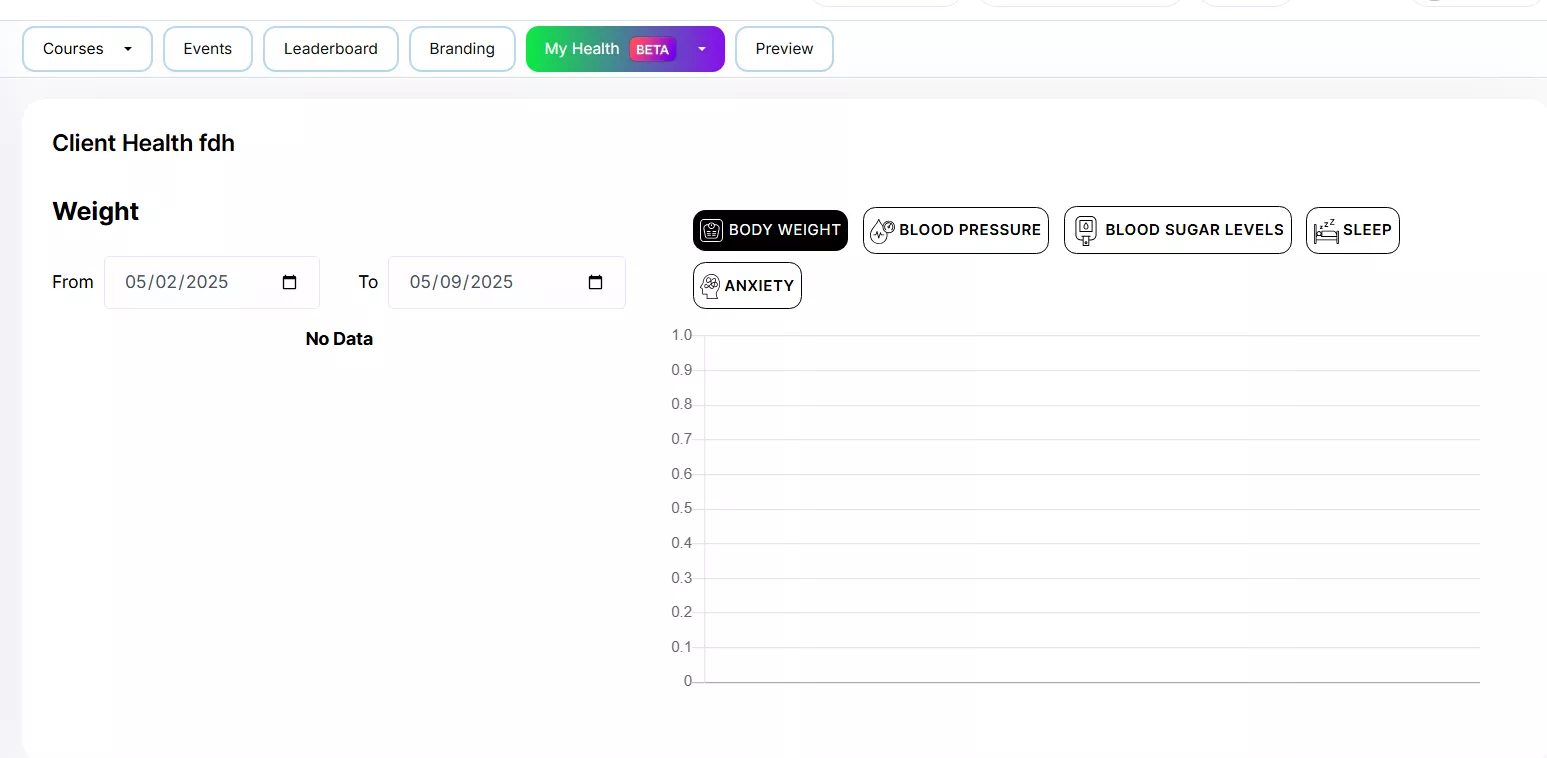This screenshot has height=758, width=1547.
Task: Switch to the Branding tab
Action: click(462, 49)
